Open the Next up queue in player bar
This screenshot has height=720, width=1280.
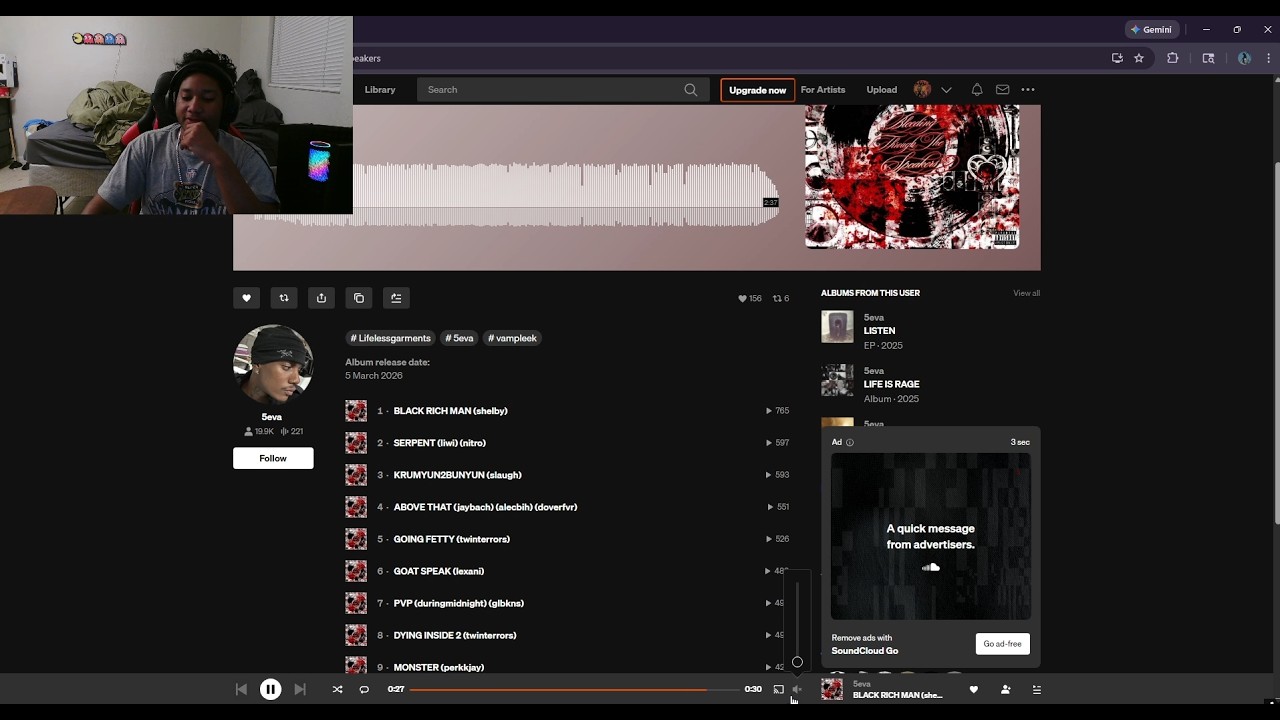point(1036,689)
